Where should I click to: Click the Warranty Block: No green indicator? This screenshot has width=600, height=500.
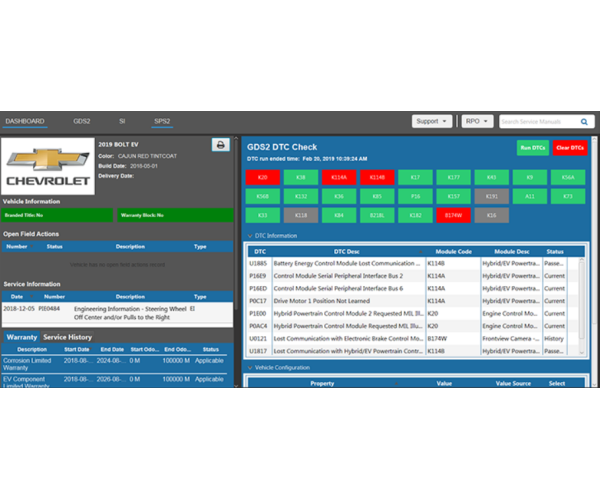tap(175, 215)
